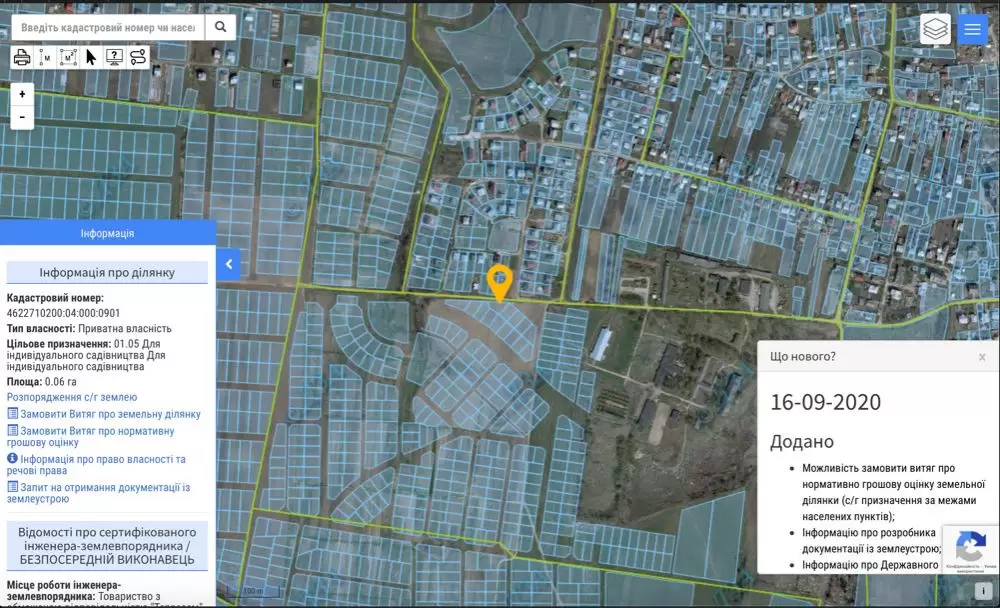Click the Відомості про сертифікованого інженера section header
This screenshot has width=1000, height=608.
107,546
